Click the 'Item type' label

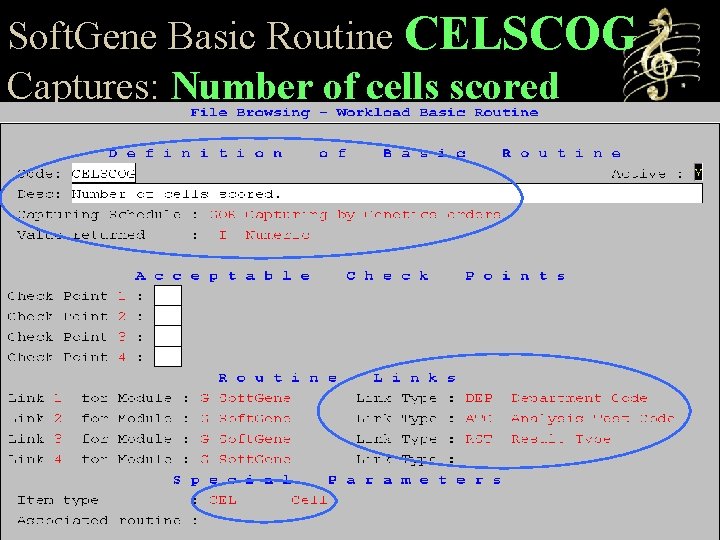click(x=57, y=500)
